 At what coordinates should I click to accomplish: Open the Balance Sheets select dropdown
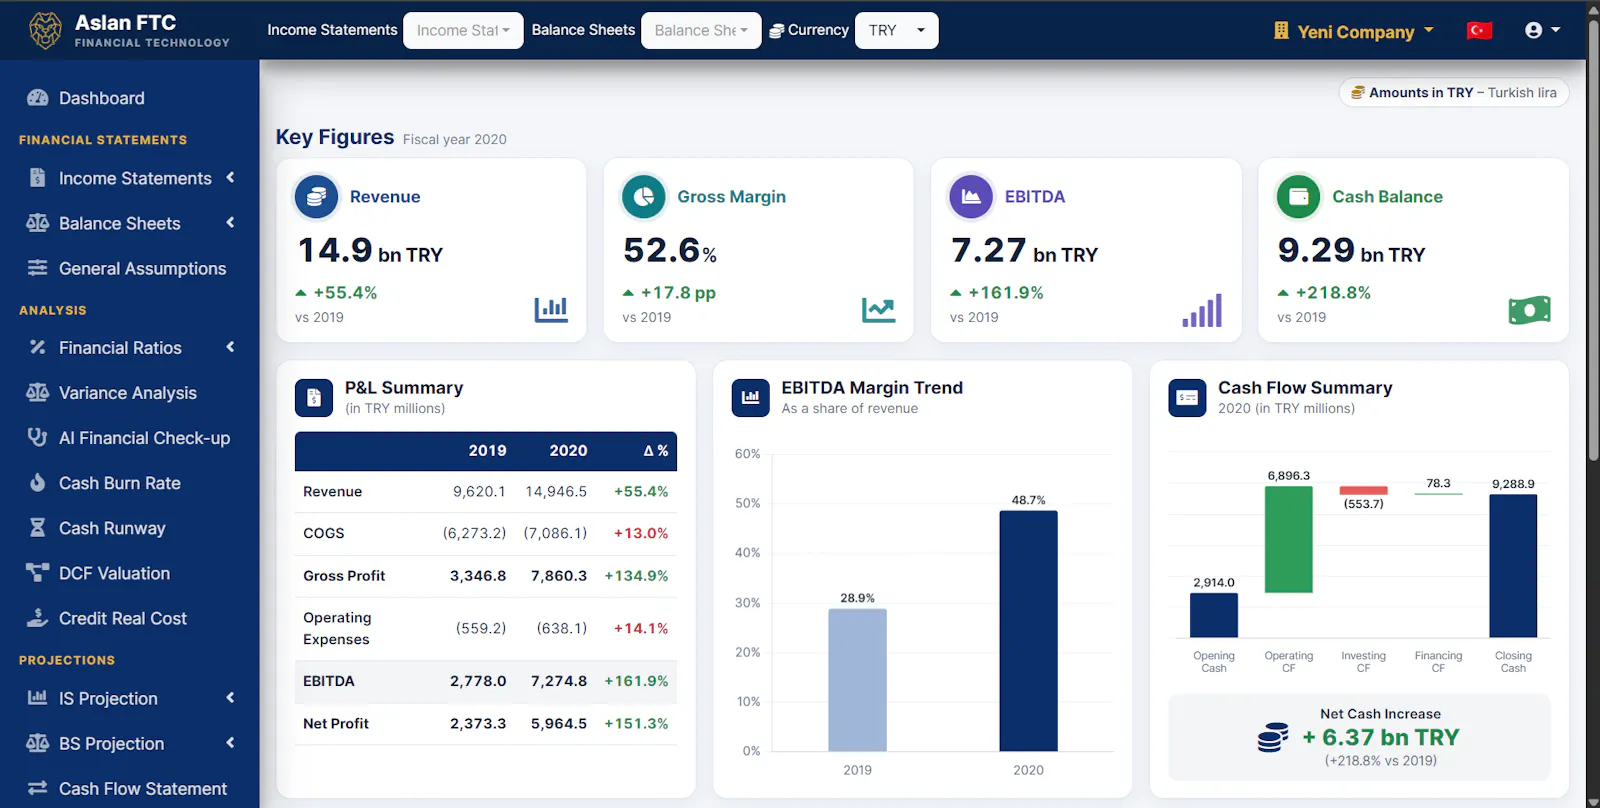(x=701, y=31)
